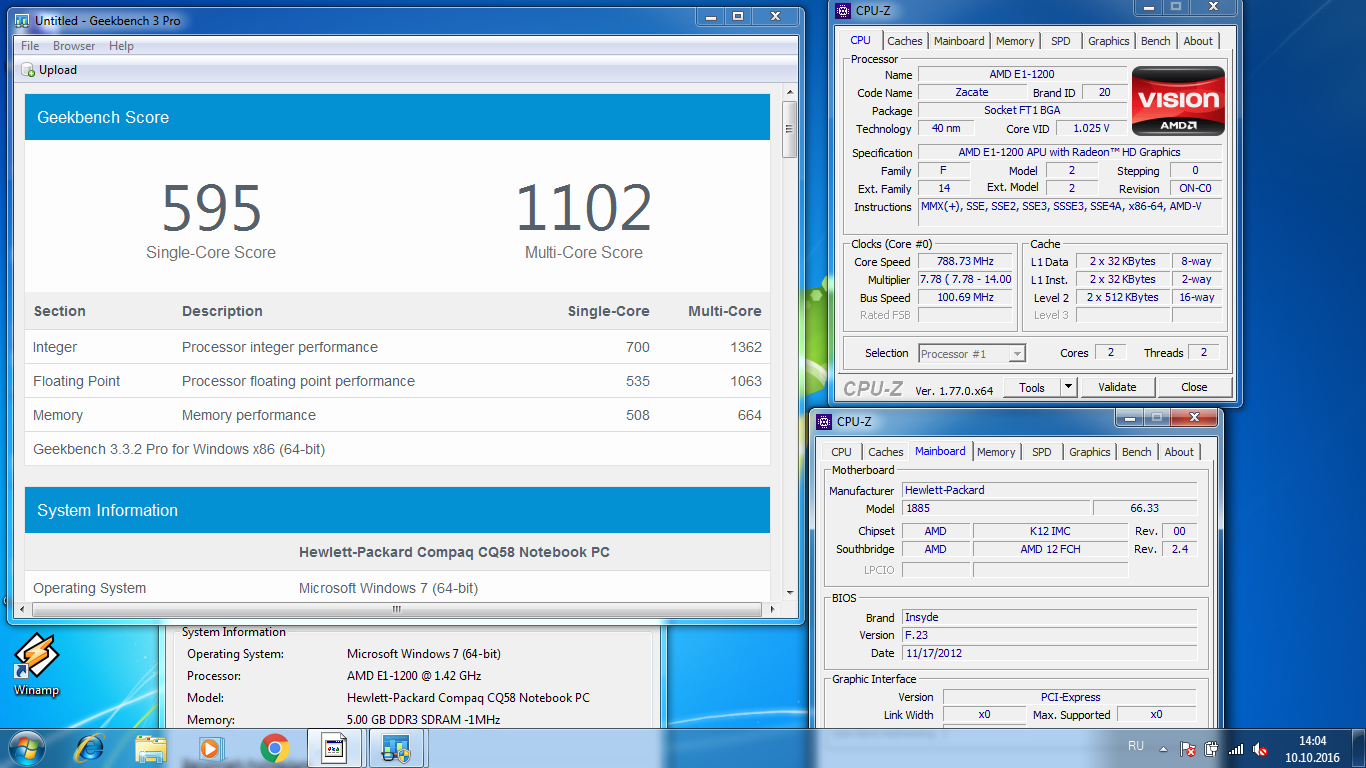
Task: Launch Google Chrome from taskbar
Action: (x=274, y=748)
